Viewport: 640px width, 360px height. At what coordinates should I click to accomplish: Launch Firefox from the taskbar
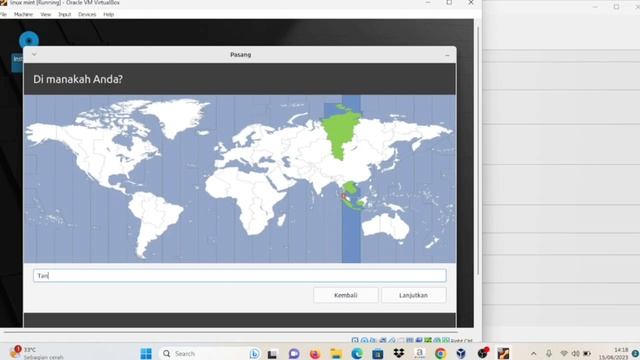point(315,353)
